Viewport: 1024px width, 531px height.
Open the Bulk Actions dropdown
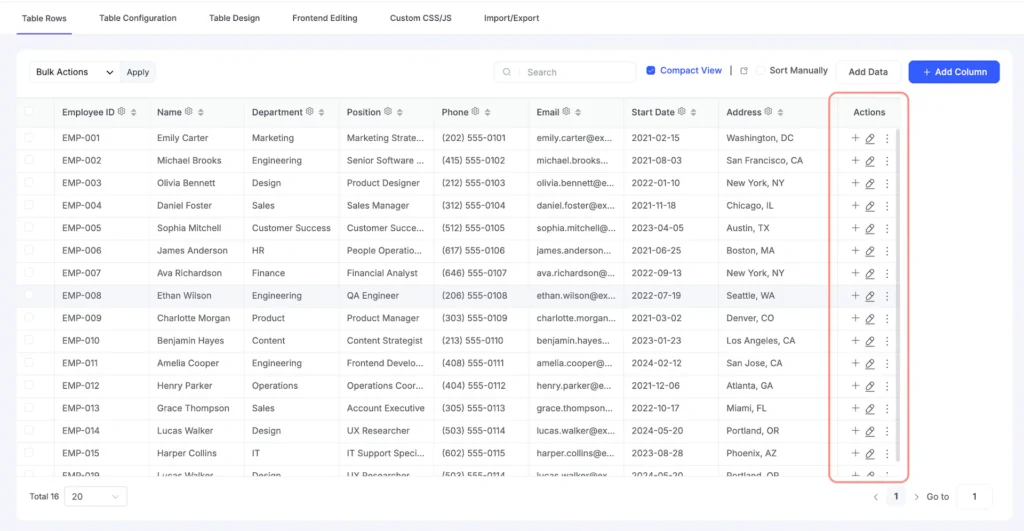[x=74, y=72]
